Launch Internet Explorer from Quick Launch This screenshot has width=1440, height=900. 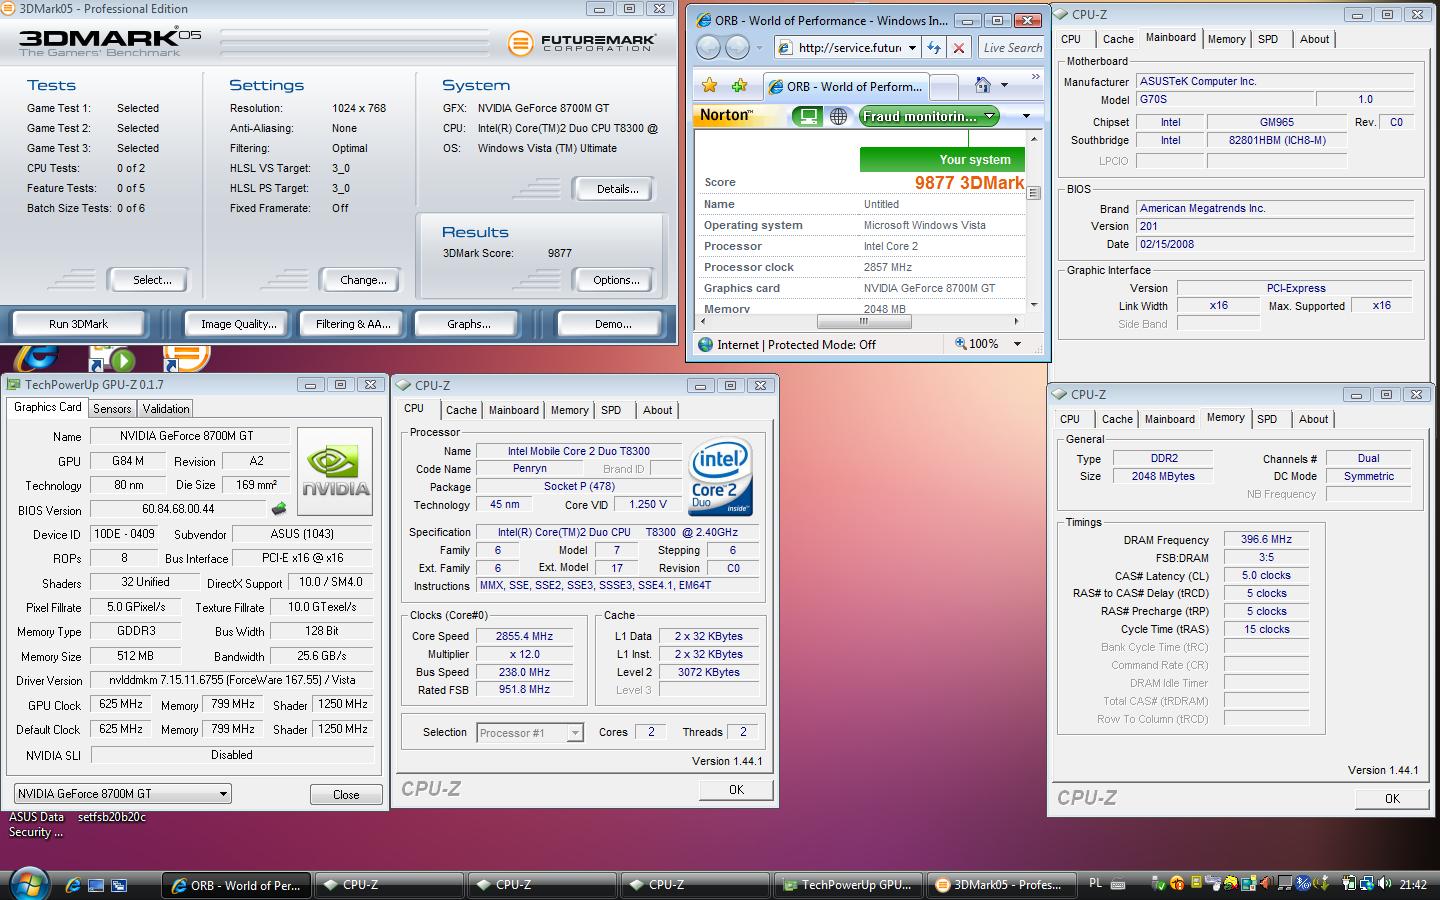[x=72, y=885]
